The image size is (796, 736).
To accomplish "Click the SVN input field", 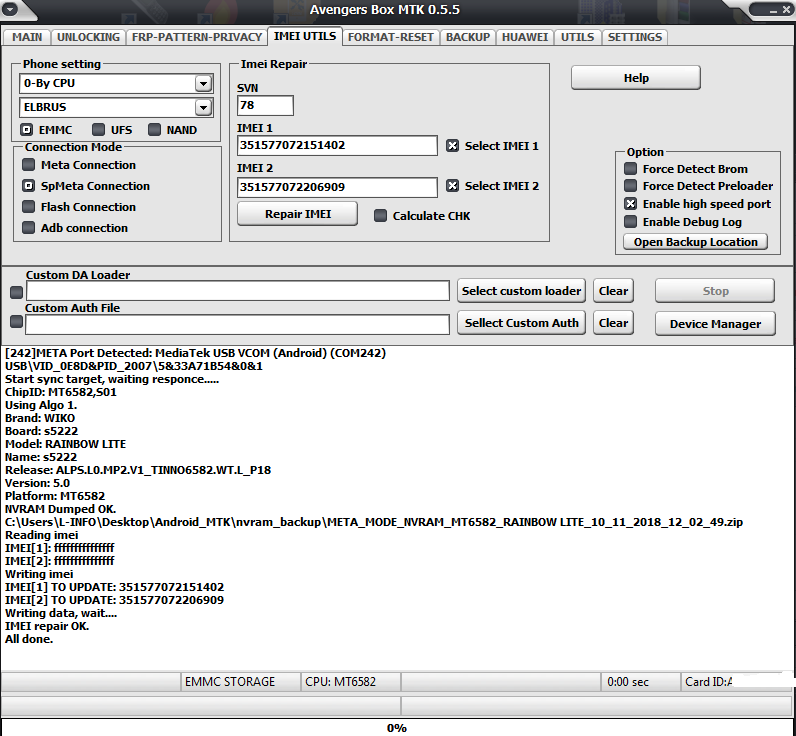I will click(265, 106).
